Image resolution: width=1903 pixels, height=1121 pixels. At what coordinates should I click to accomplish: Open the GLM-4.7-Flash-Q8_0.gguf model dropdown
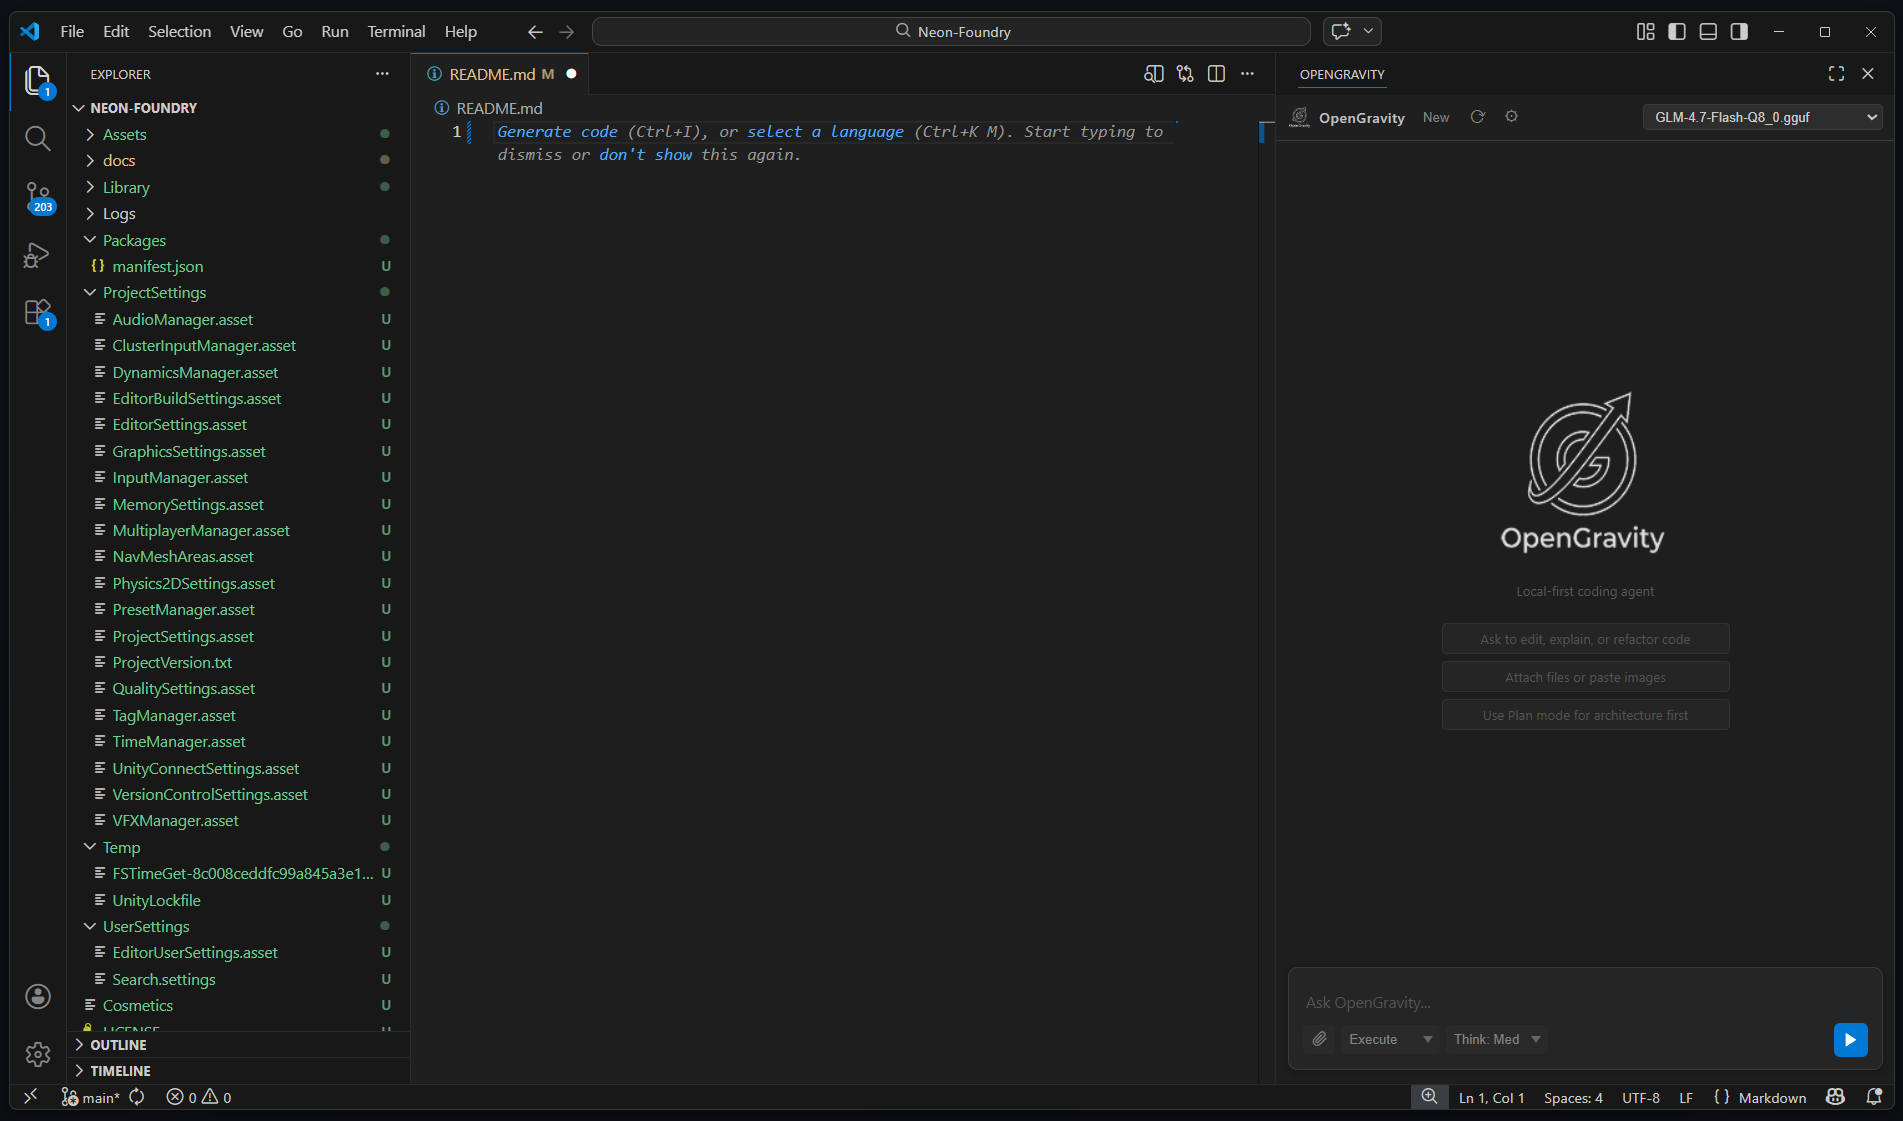click(1762, 117)
